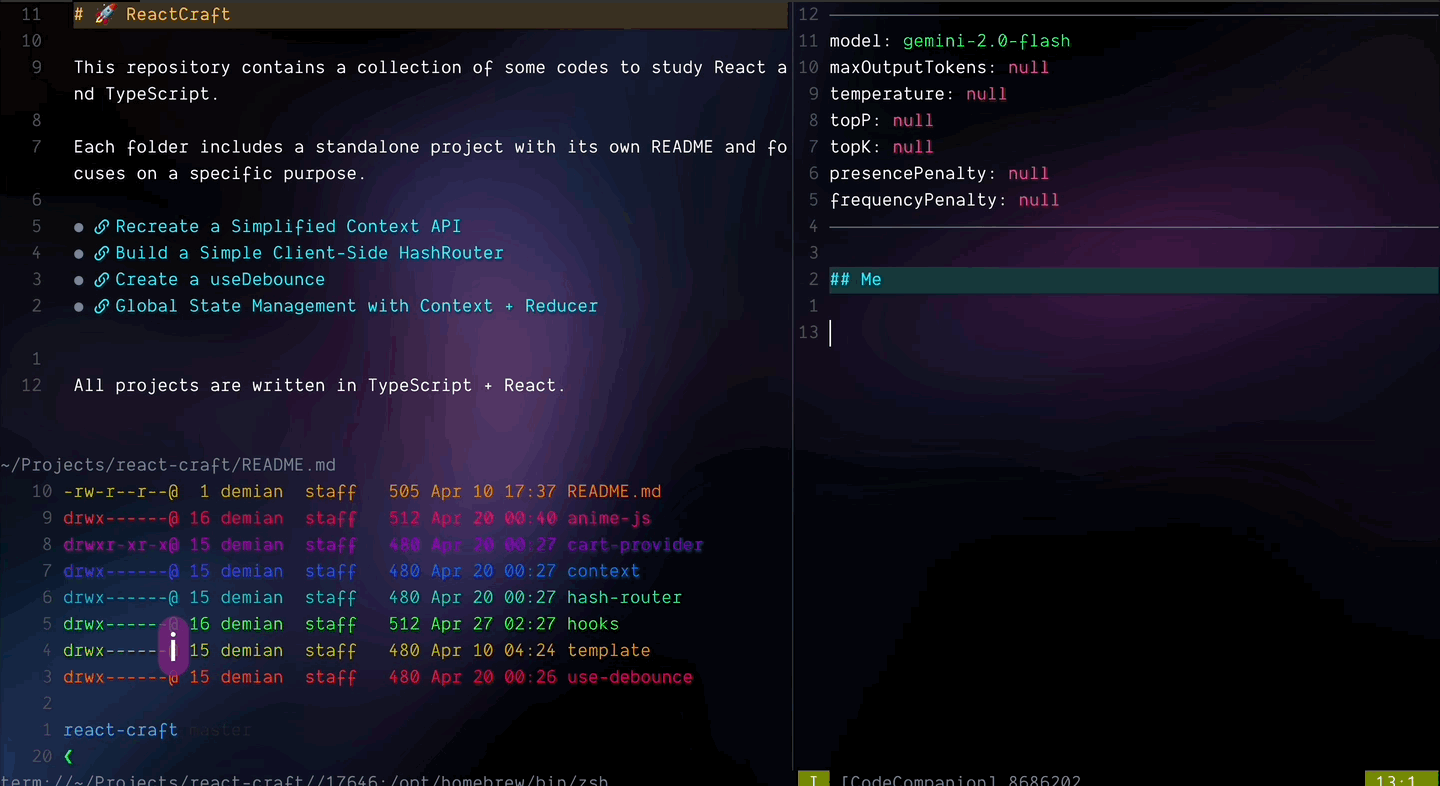The height and width of the screenshot is (786, 1440).
Task: Click the link icon beside "Build a Simple Client-Side HashRouter"
Action: tap(101, 253)
